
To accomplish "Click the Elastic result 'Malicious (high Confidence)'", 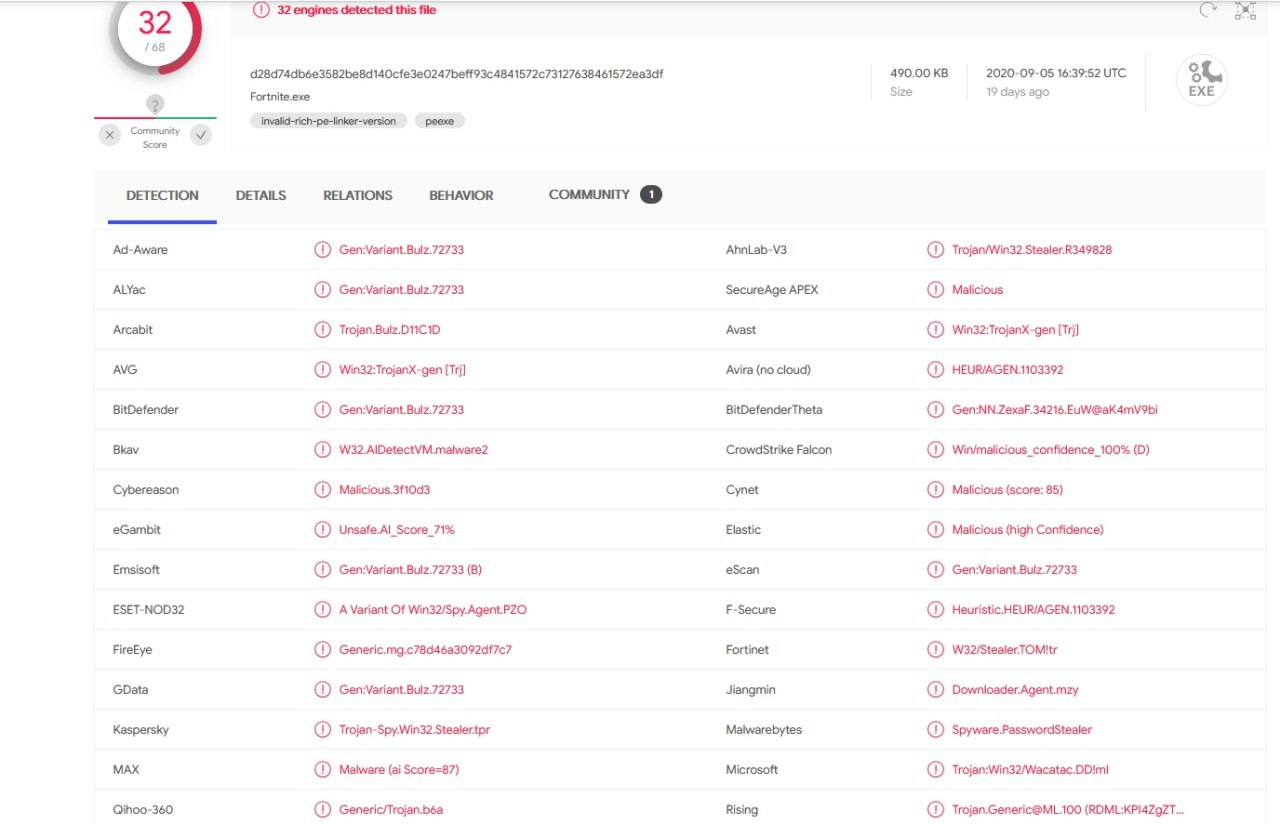I will coord(1028,530).
